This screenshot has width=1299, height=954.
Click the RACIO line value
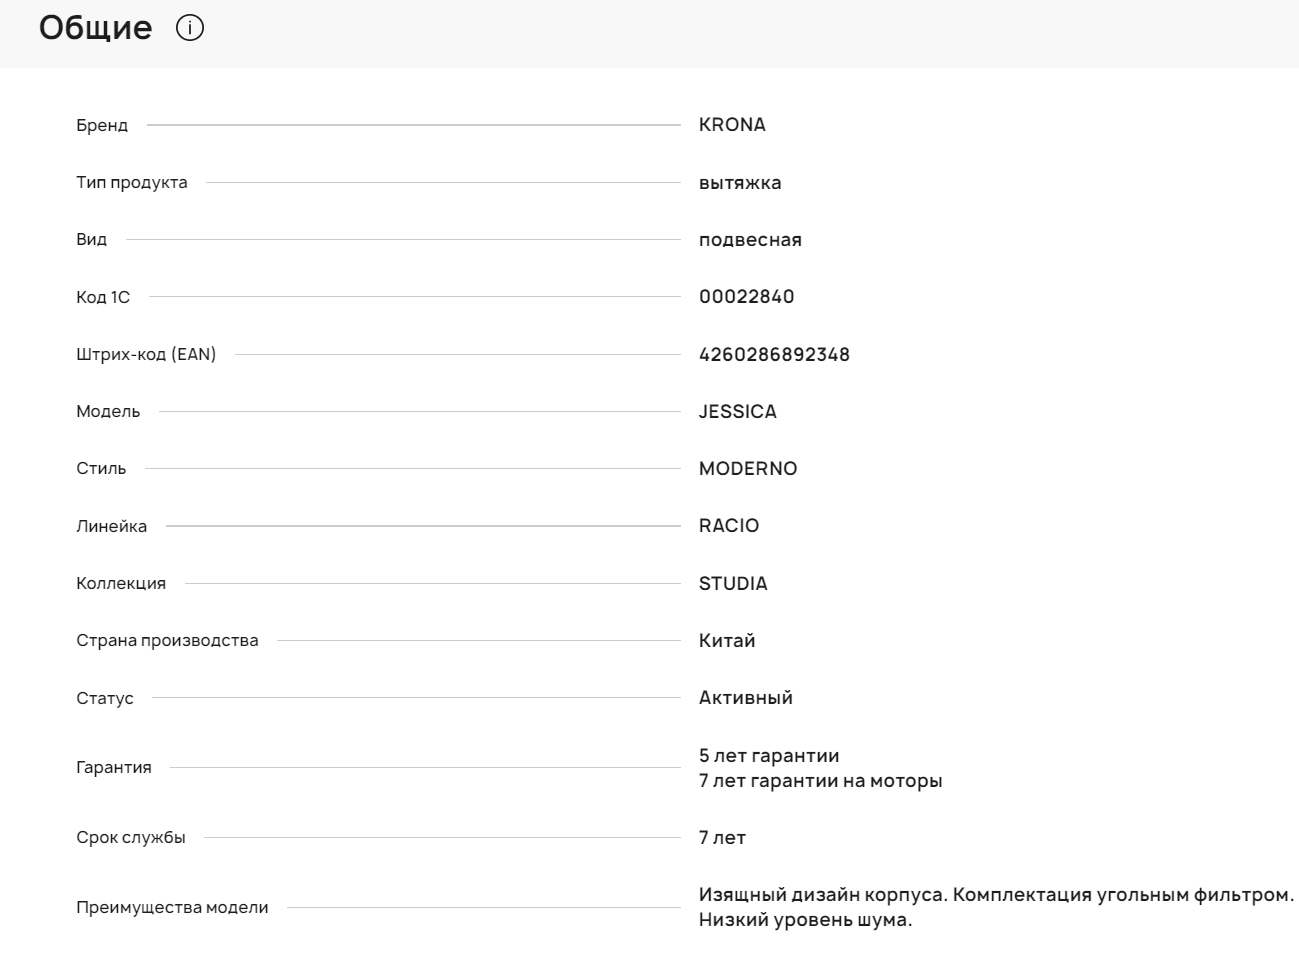[x=729, y=526]
